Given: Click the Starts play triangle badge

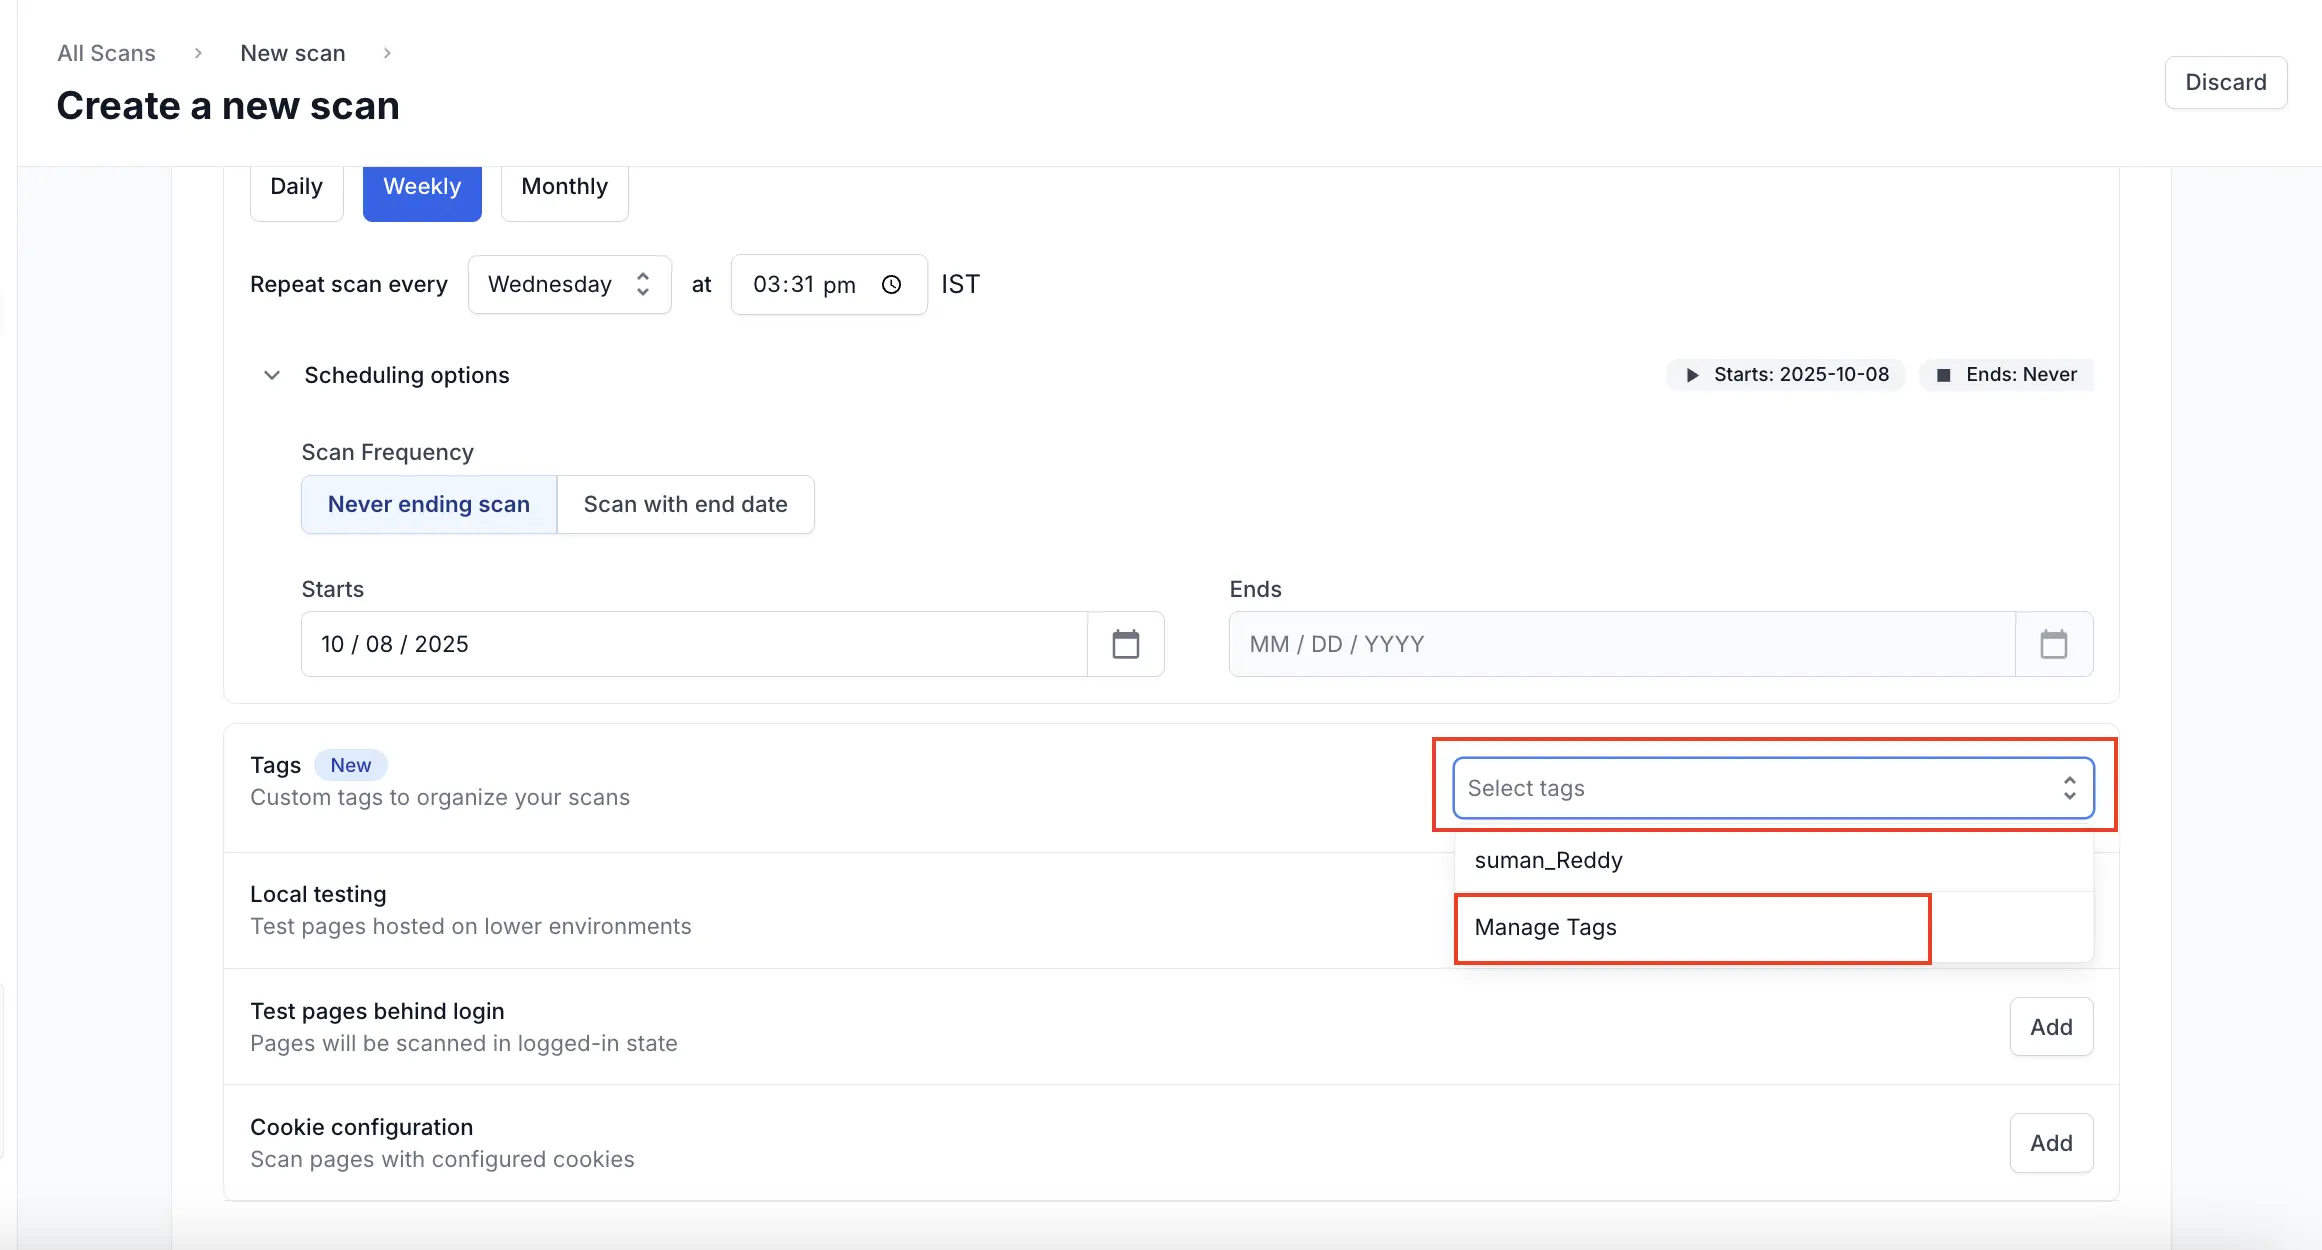Looking at the screenshot, I should click(1692, 375).
